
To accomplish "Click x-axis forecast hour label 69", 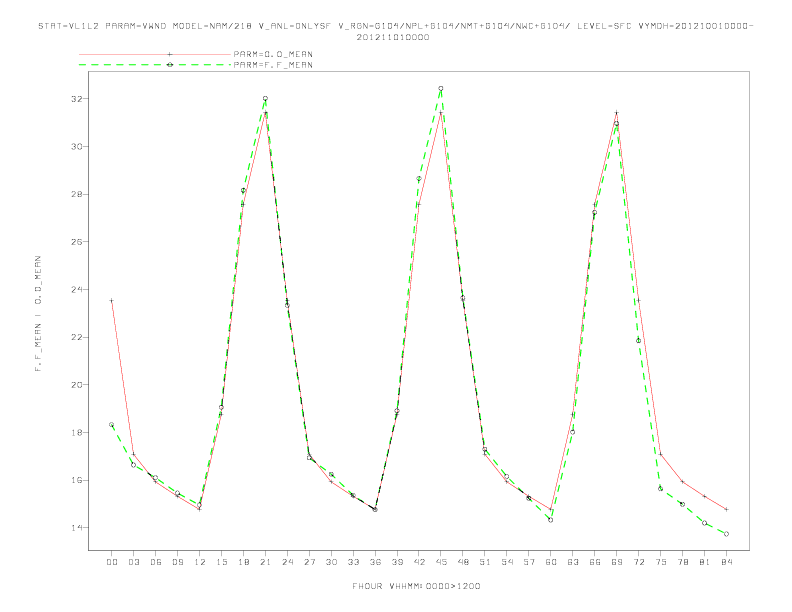I will 616,562.
